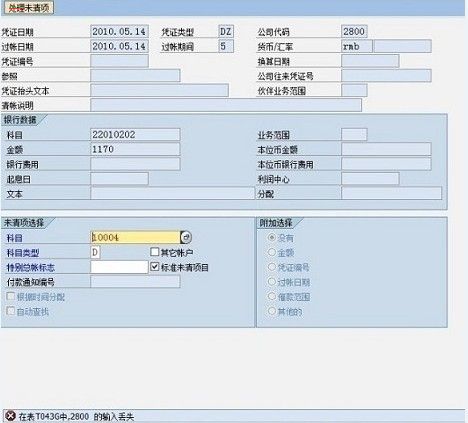Select the 其他的 radio option
This screenshot has height=423, width=468.
click(272, 311)
